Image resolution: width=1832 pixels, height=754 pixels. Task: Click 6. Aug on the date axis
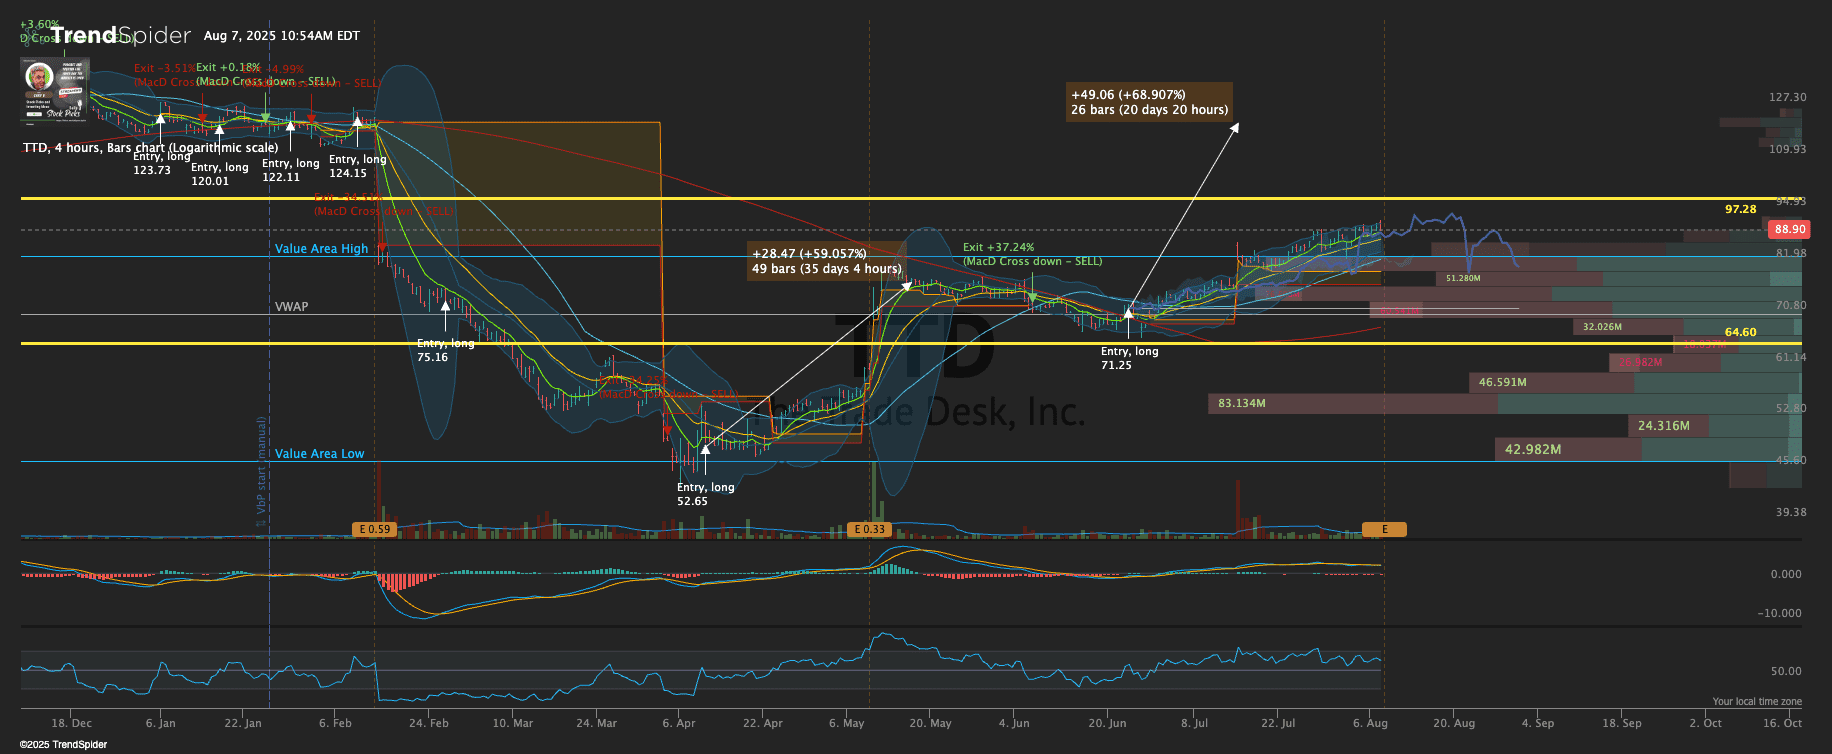(x=1370, y=723)
